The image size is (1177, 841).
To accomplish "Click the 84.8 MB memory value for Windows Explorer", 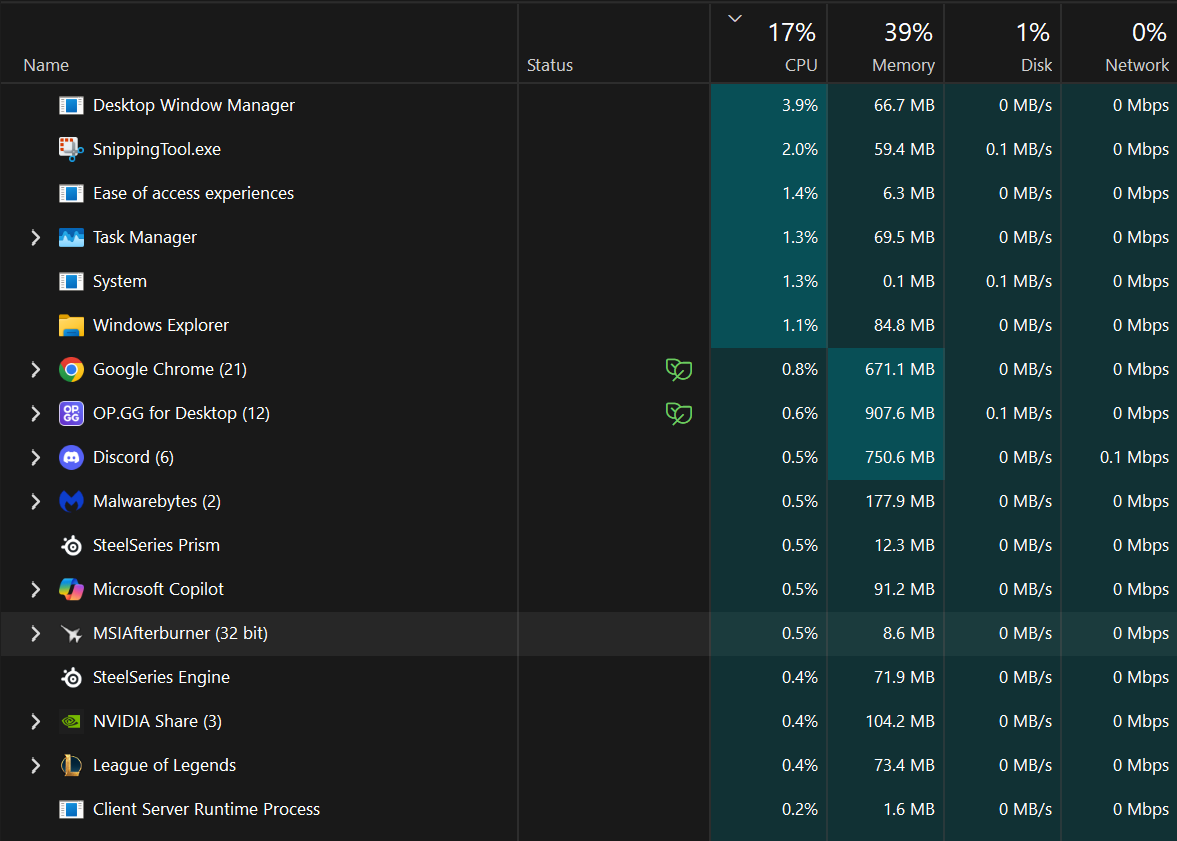I will [904, 325].
